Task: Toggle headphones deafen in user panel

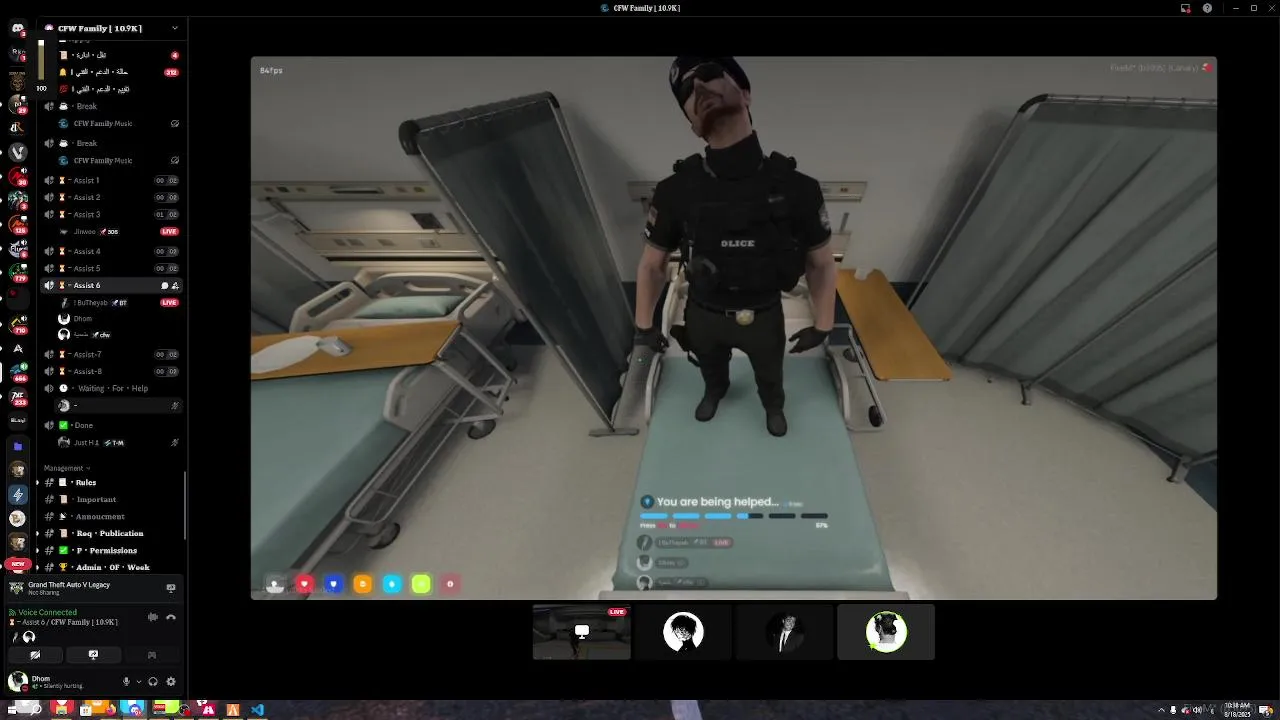Action: (x=153, y=681)
